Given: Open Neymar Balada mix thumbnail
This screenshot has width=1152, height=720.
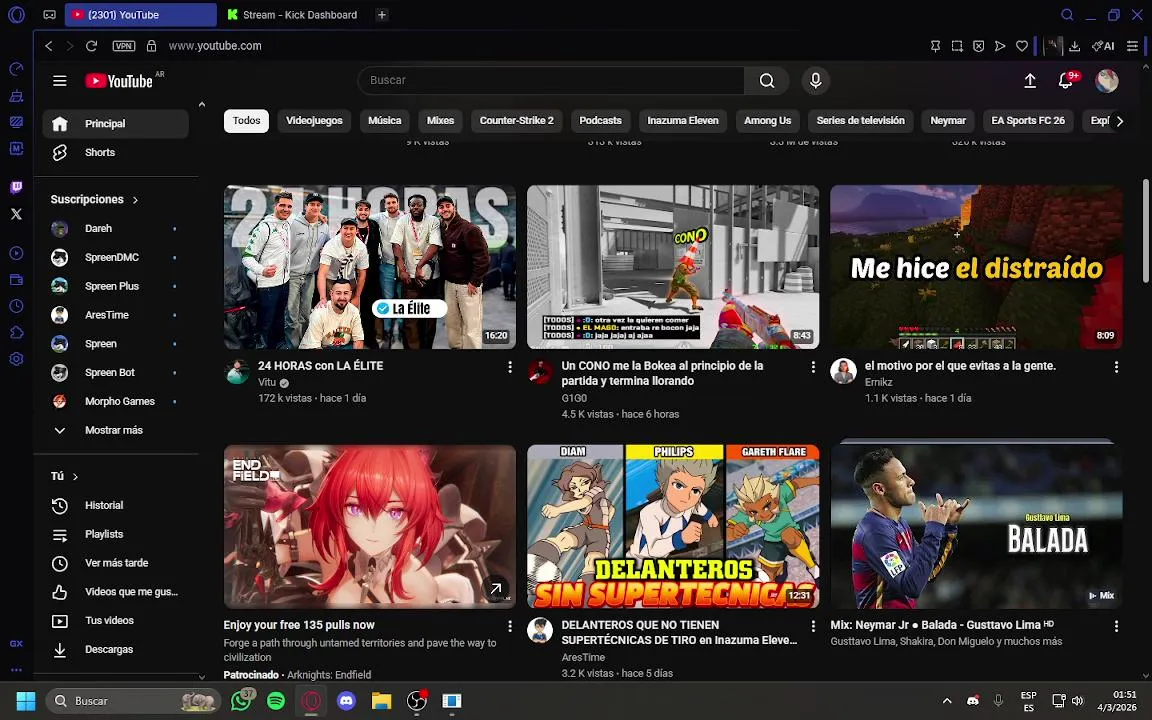Looking at the screenshot, I should (976, 526).
